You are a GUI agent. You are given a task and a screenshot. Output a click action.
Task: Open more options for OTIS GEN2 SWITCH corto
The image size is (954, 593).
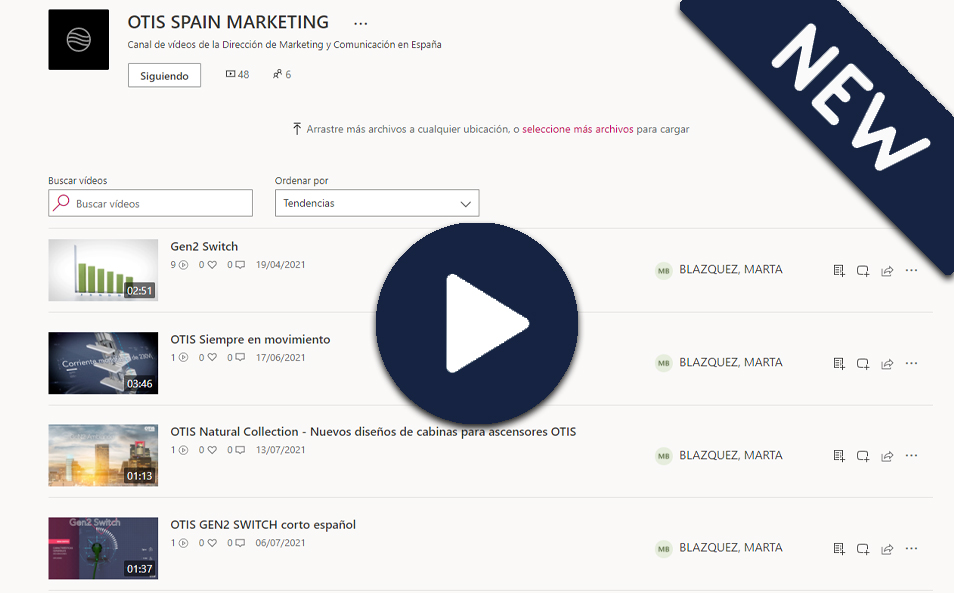911,549
